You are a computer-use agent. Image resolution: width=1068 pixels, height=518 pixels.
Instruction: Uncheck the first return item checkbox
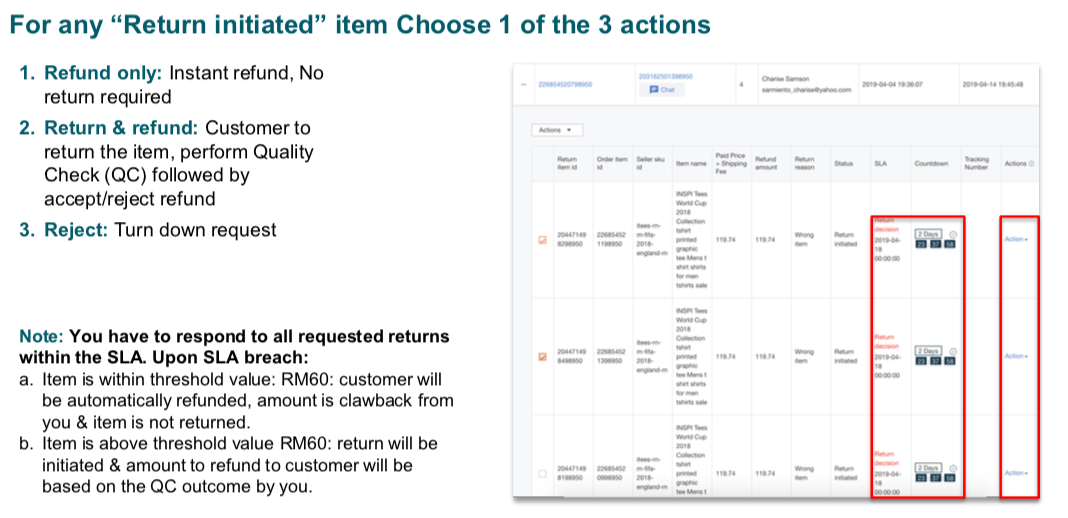coord(543,240)
